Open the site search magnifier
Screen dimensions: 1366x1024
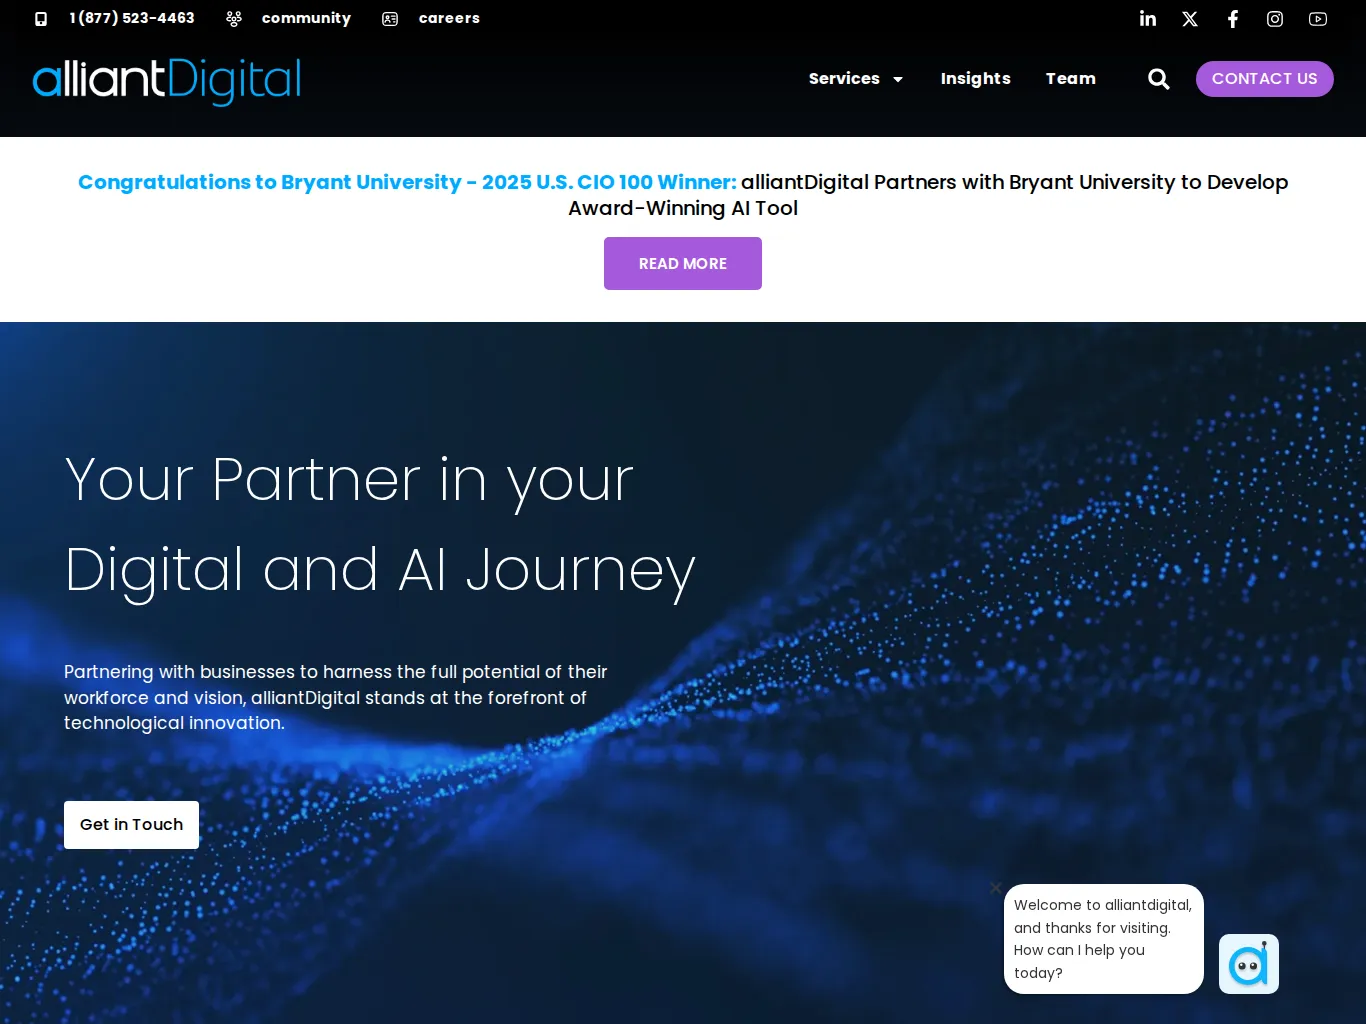(x=1158, y=78)
